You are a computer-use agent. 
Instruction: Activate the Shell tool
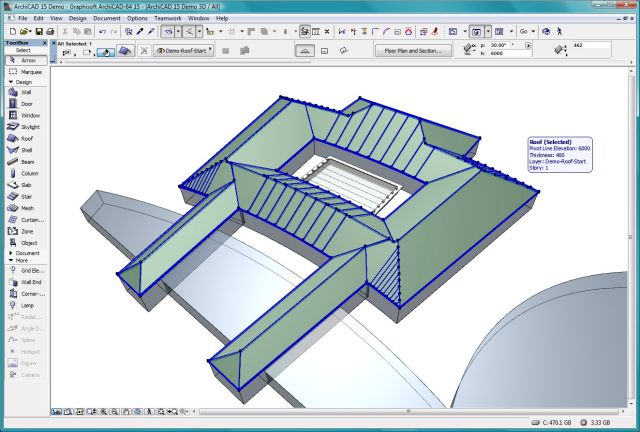pos(26,150)
